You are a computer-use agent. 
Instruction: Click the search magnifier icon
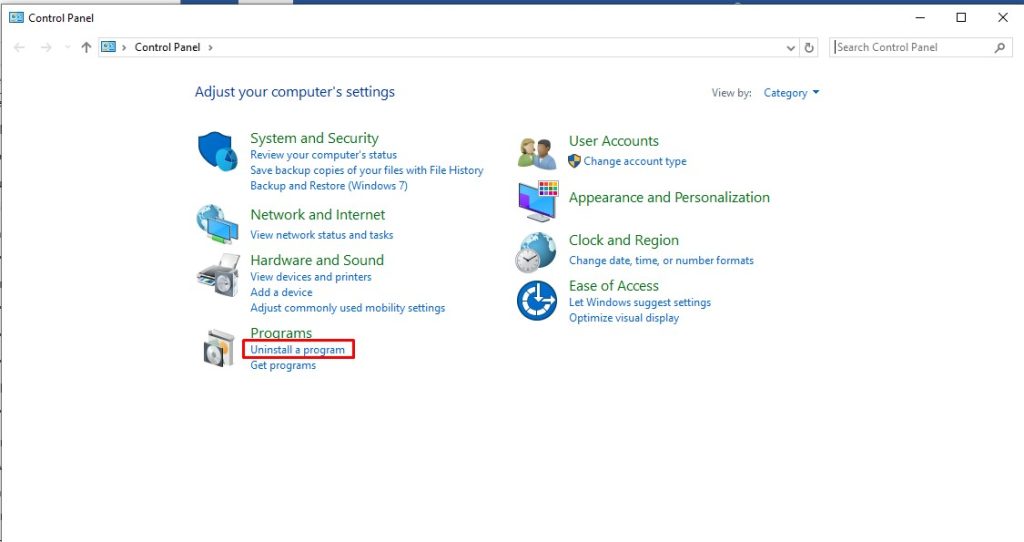(1000, 48)
